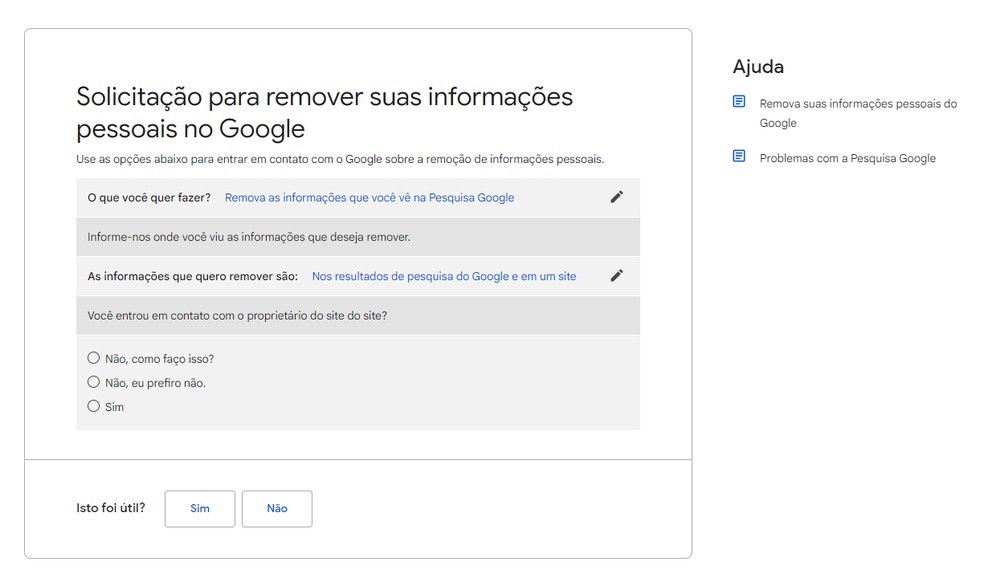This screenshot has height=578, width=984.
Task: Click 'Nos resultados de pesquisa do Google' answer text
Action: (443, 276)
